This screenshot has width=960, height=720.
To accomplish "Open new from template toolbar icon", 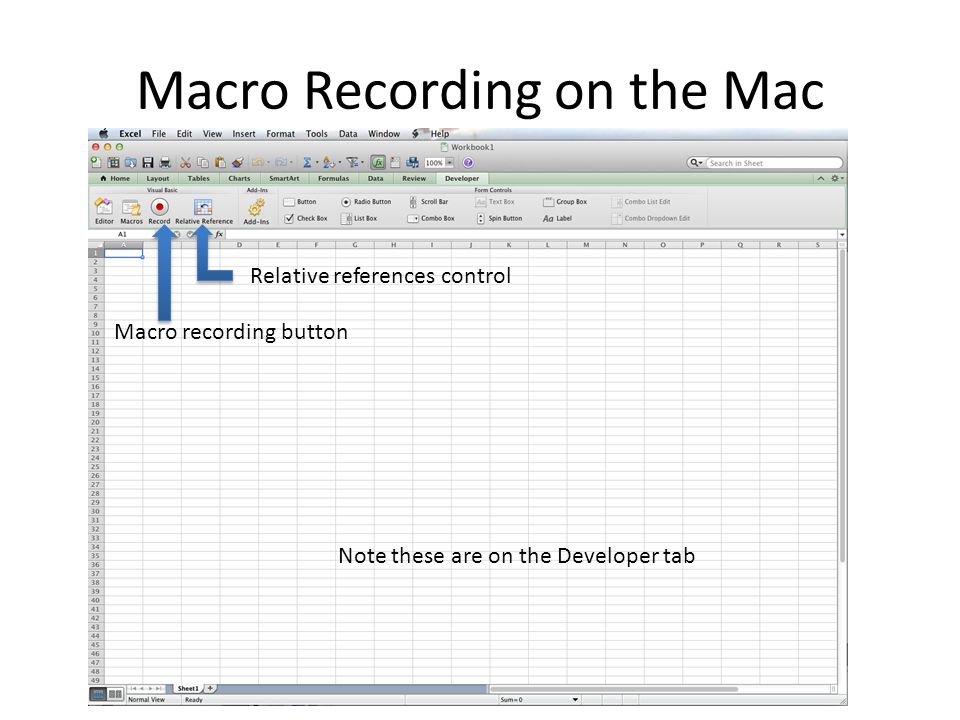I will click(113, 162).
